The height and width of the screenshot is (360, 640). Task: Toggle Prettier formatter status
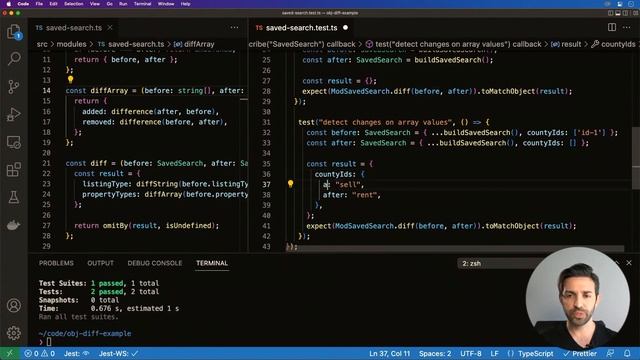[x=580, y=353]
